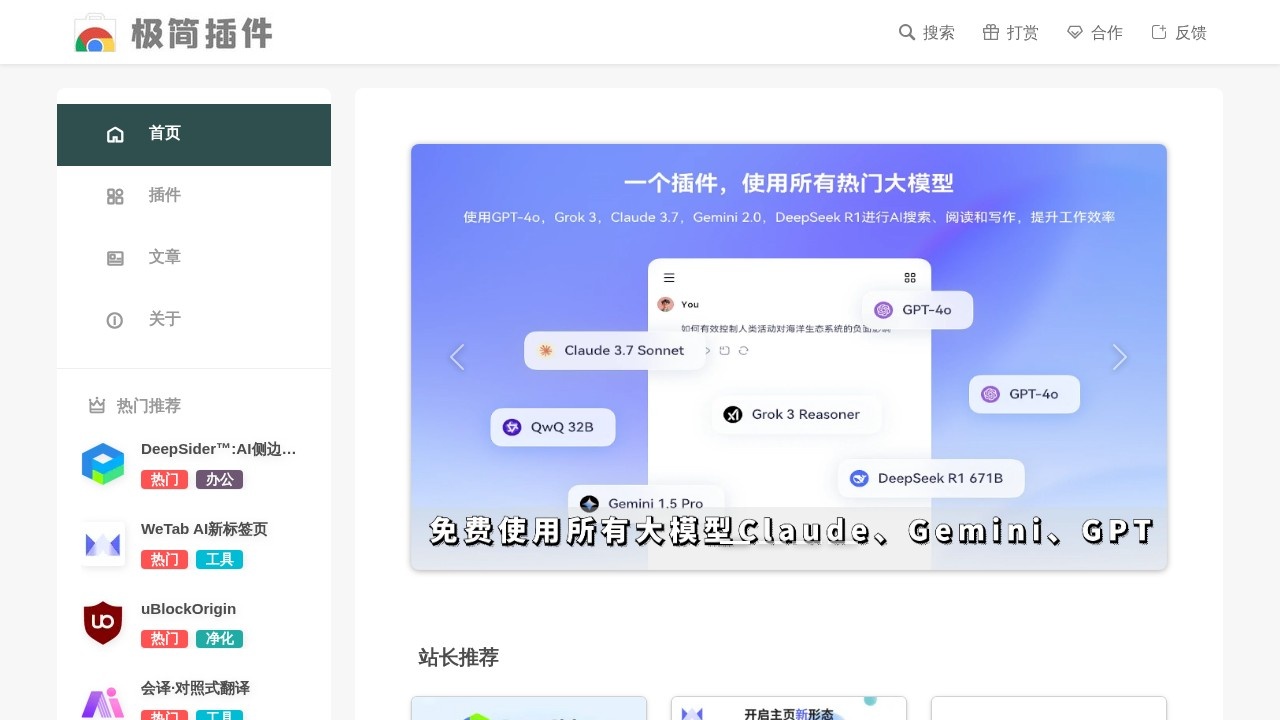The width and height of the screenshot is (1280, 720).
Task: Click the Gemini 1.5 Pro chip in banner
Action: (646, 503)
